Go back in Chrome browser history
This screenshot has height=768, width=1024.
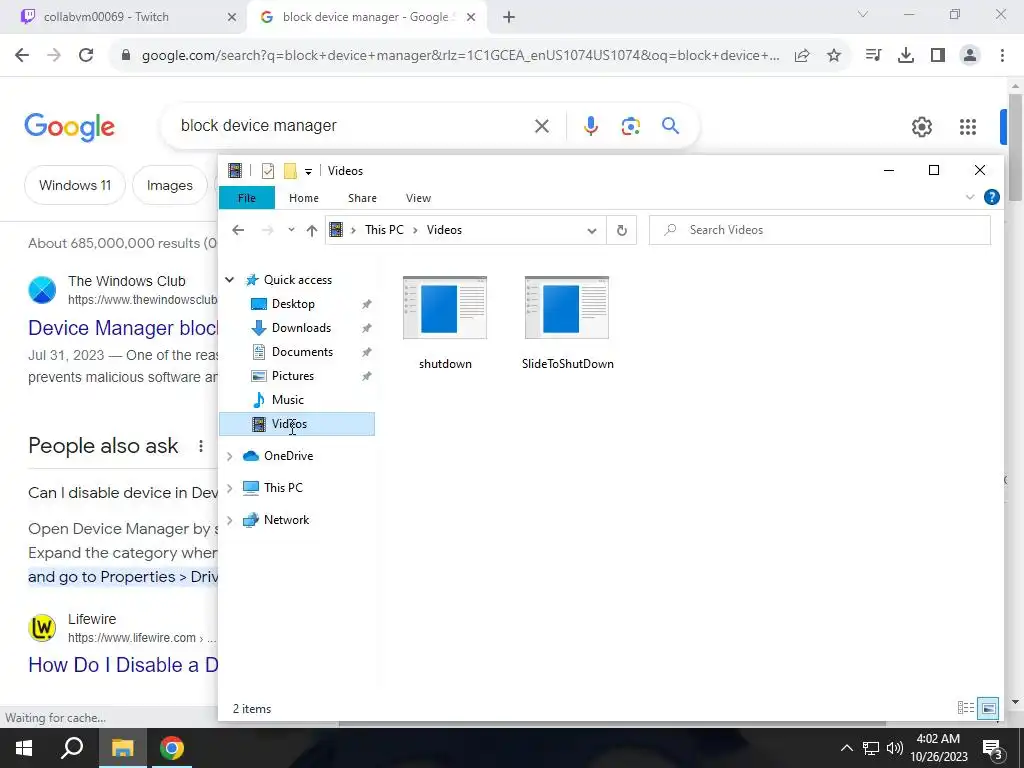click(x=22, y=56)
